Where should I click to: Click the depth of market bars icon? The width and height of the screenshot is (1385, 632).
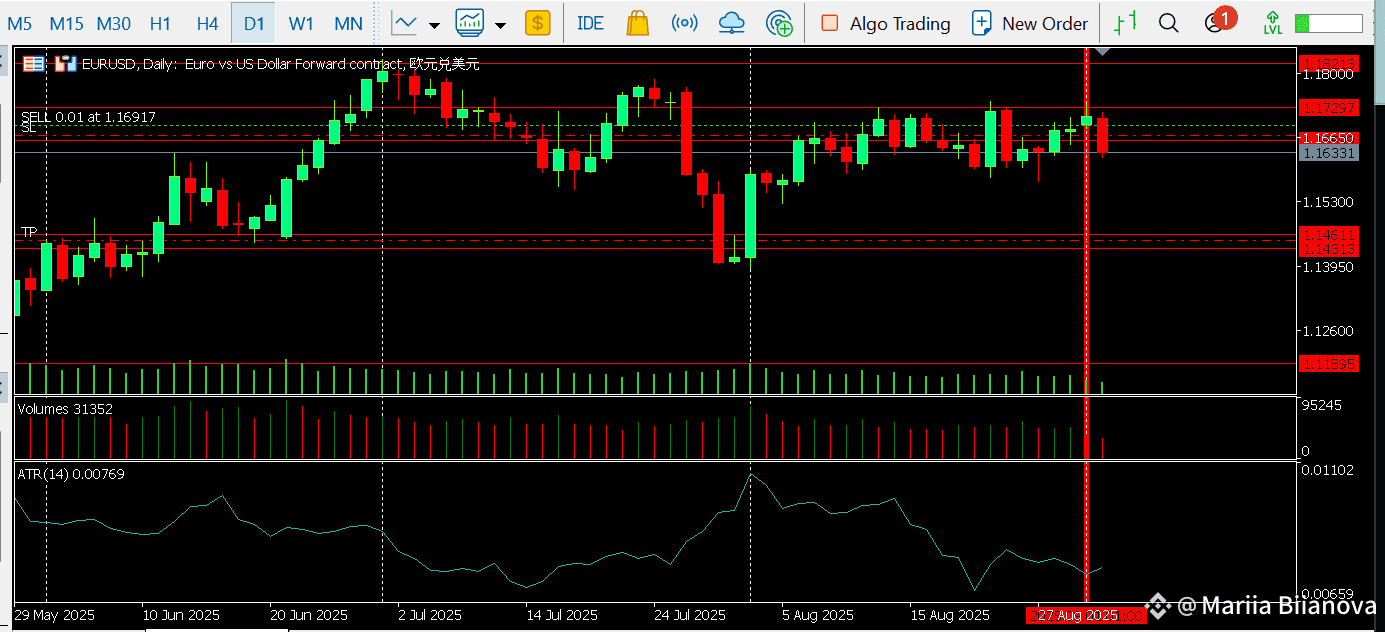pos(1126,23)
